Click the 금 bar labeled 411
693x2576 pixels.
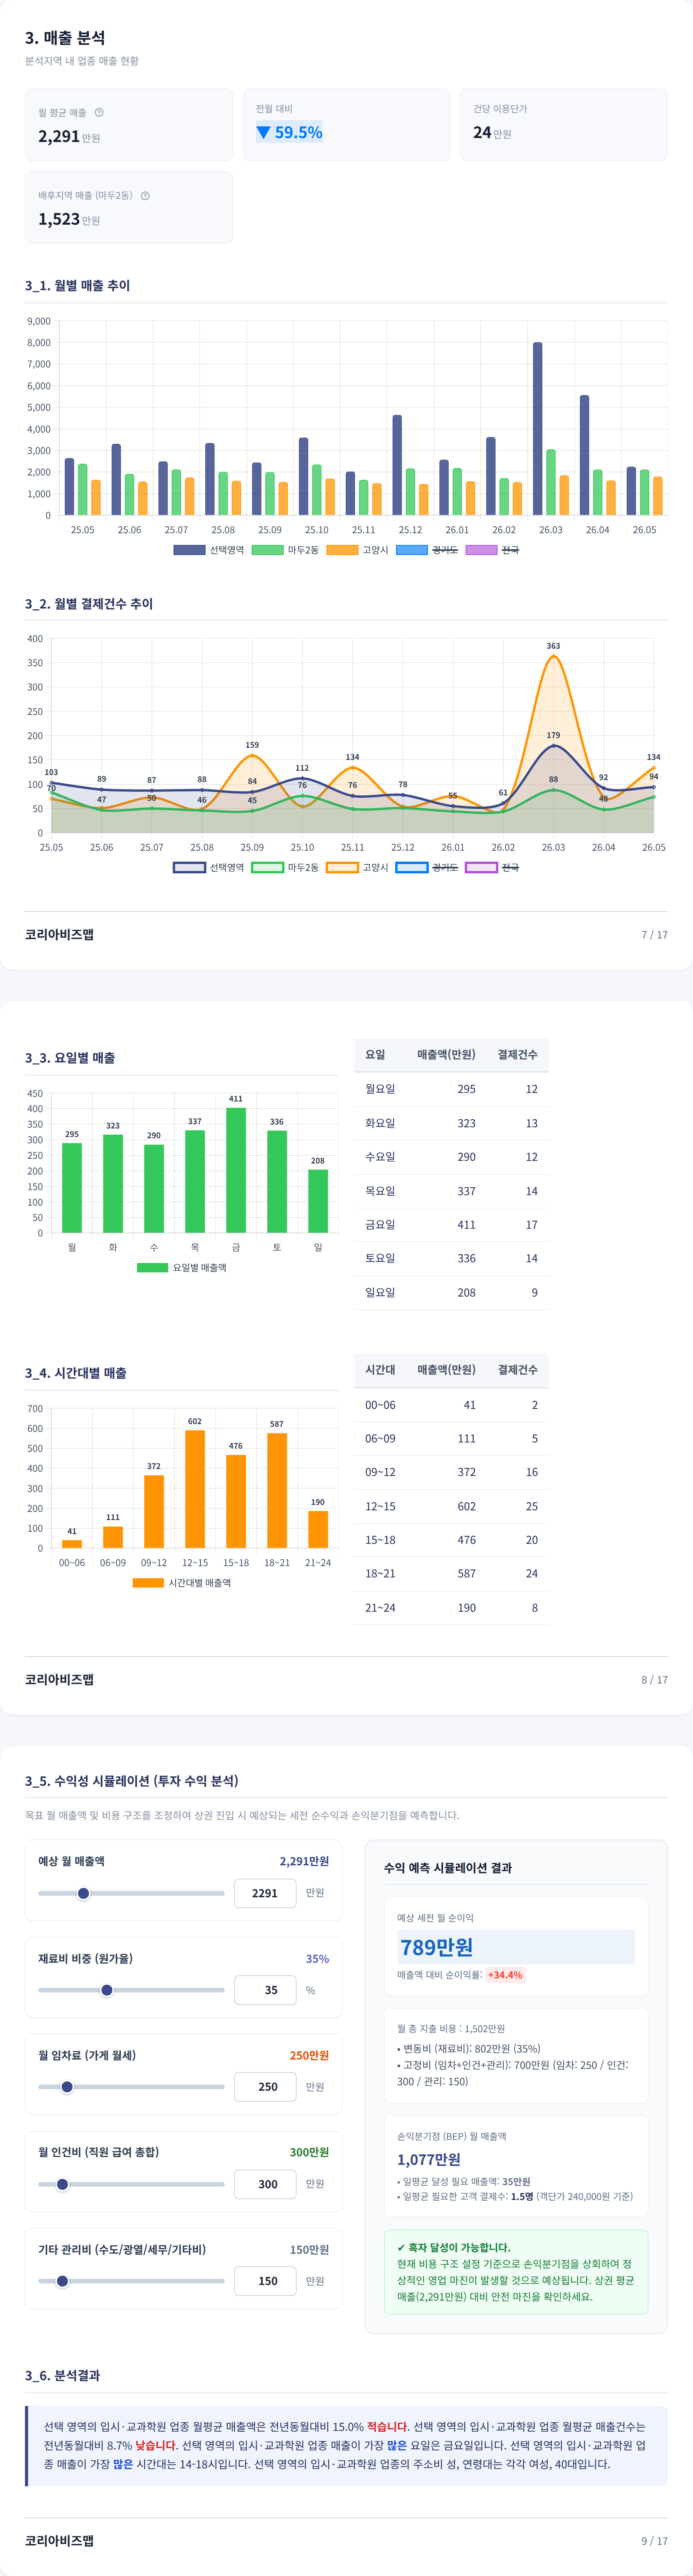pyautogui.click(x=236, y=1170)
